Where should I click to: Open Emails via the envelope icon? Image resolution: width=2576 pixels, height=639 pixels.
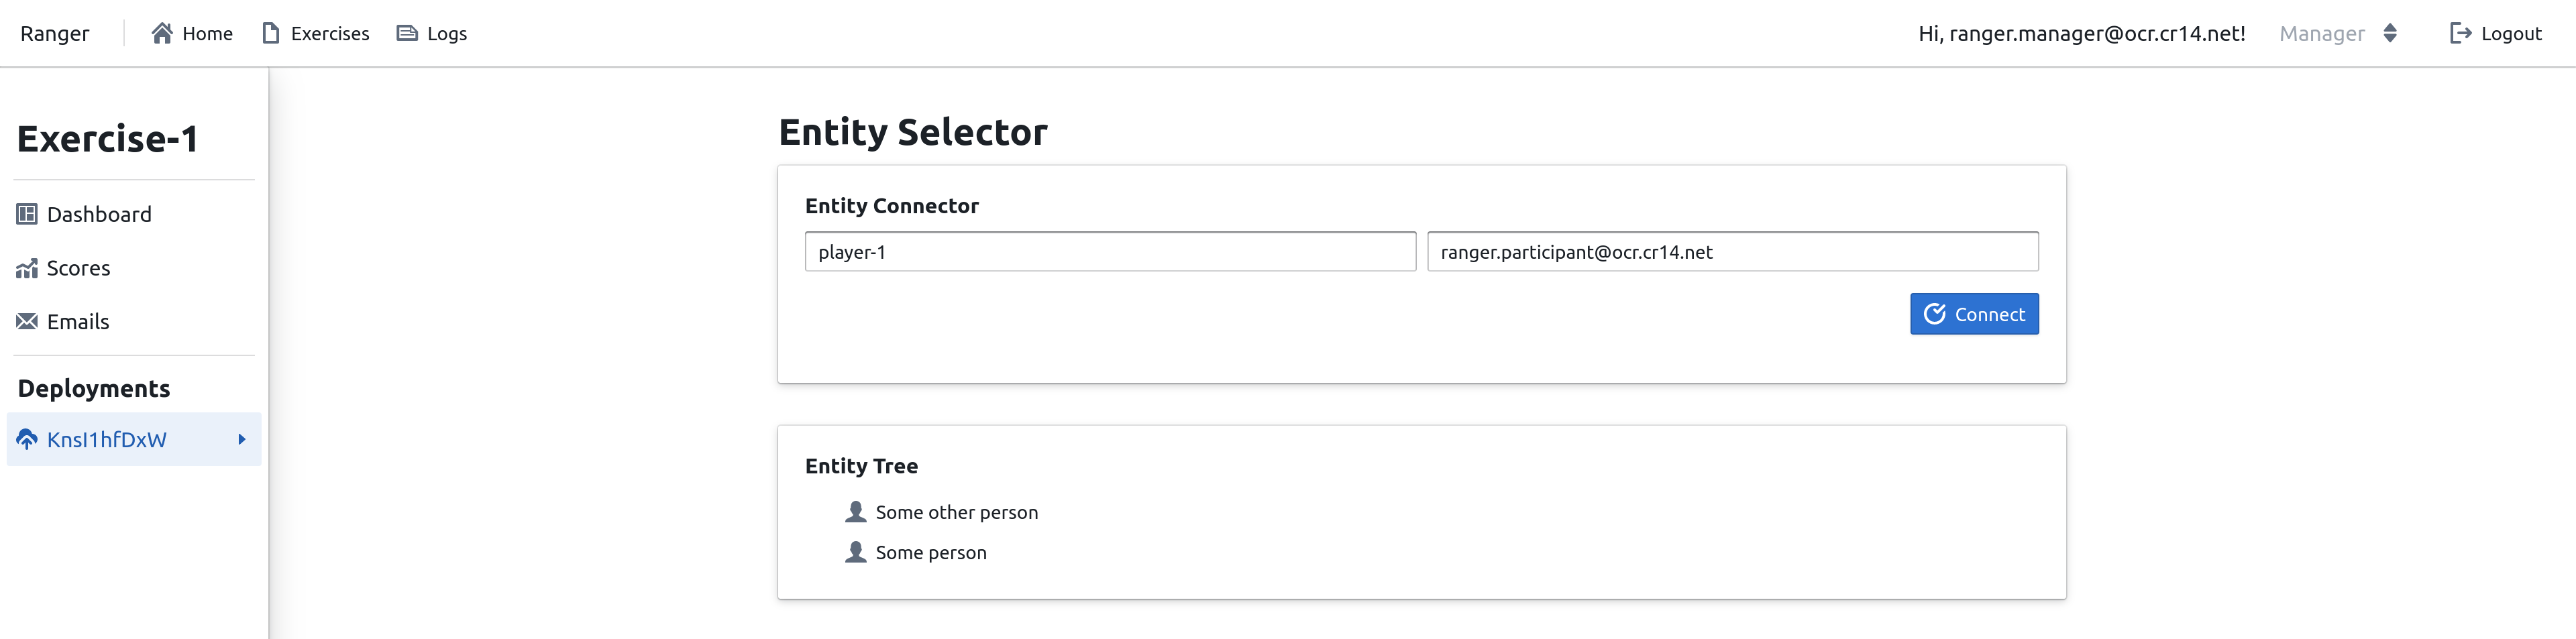point(27,321)
